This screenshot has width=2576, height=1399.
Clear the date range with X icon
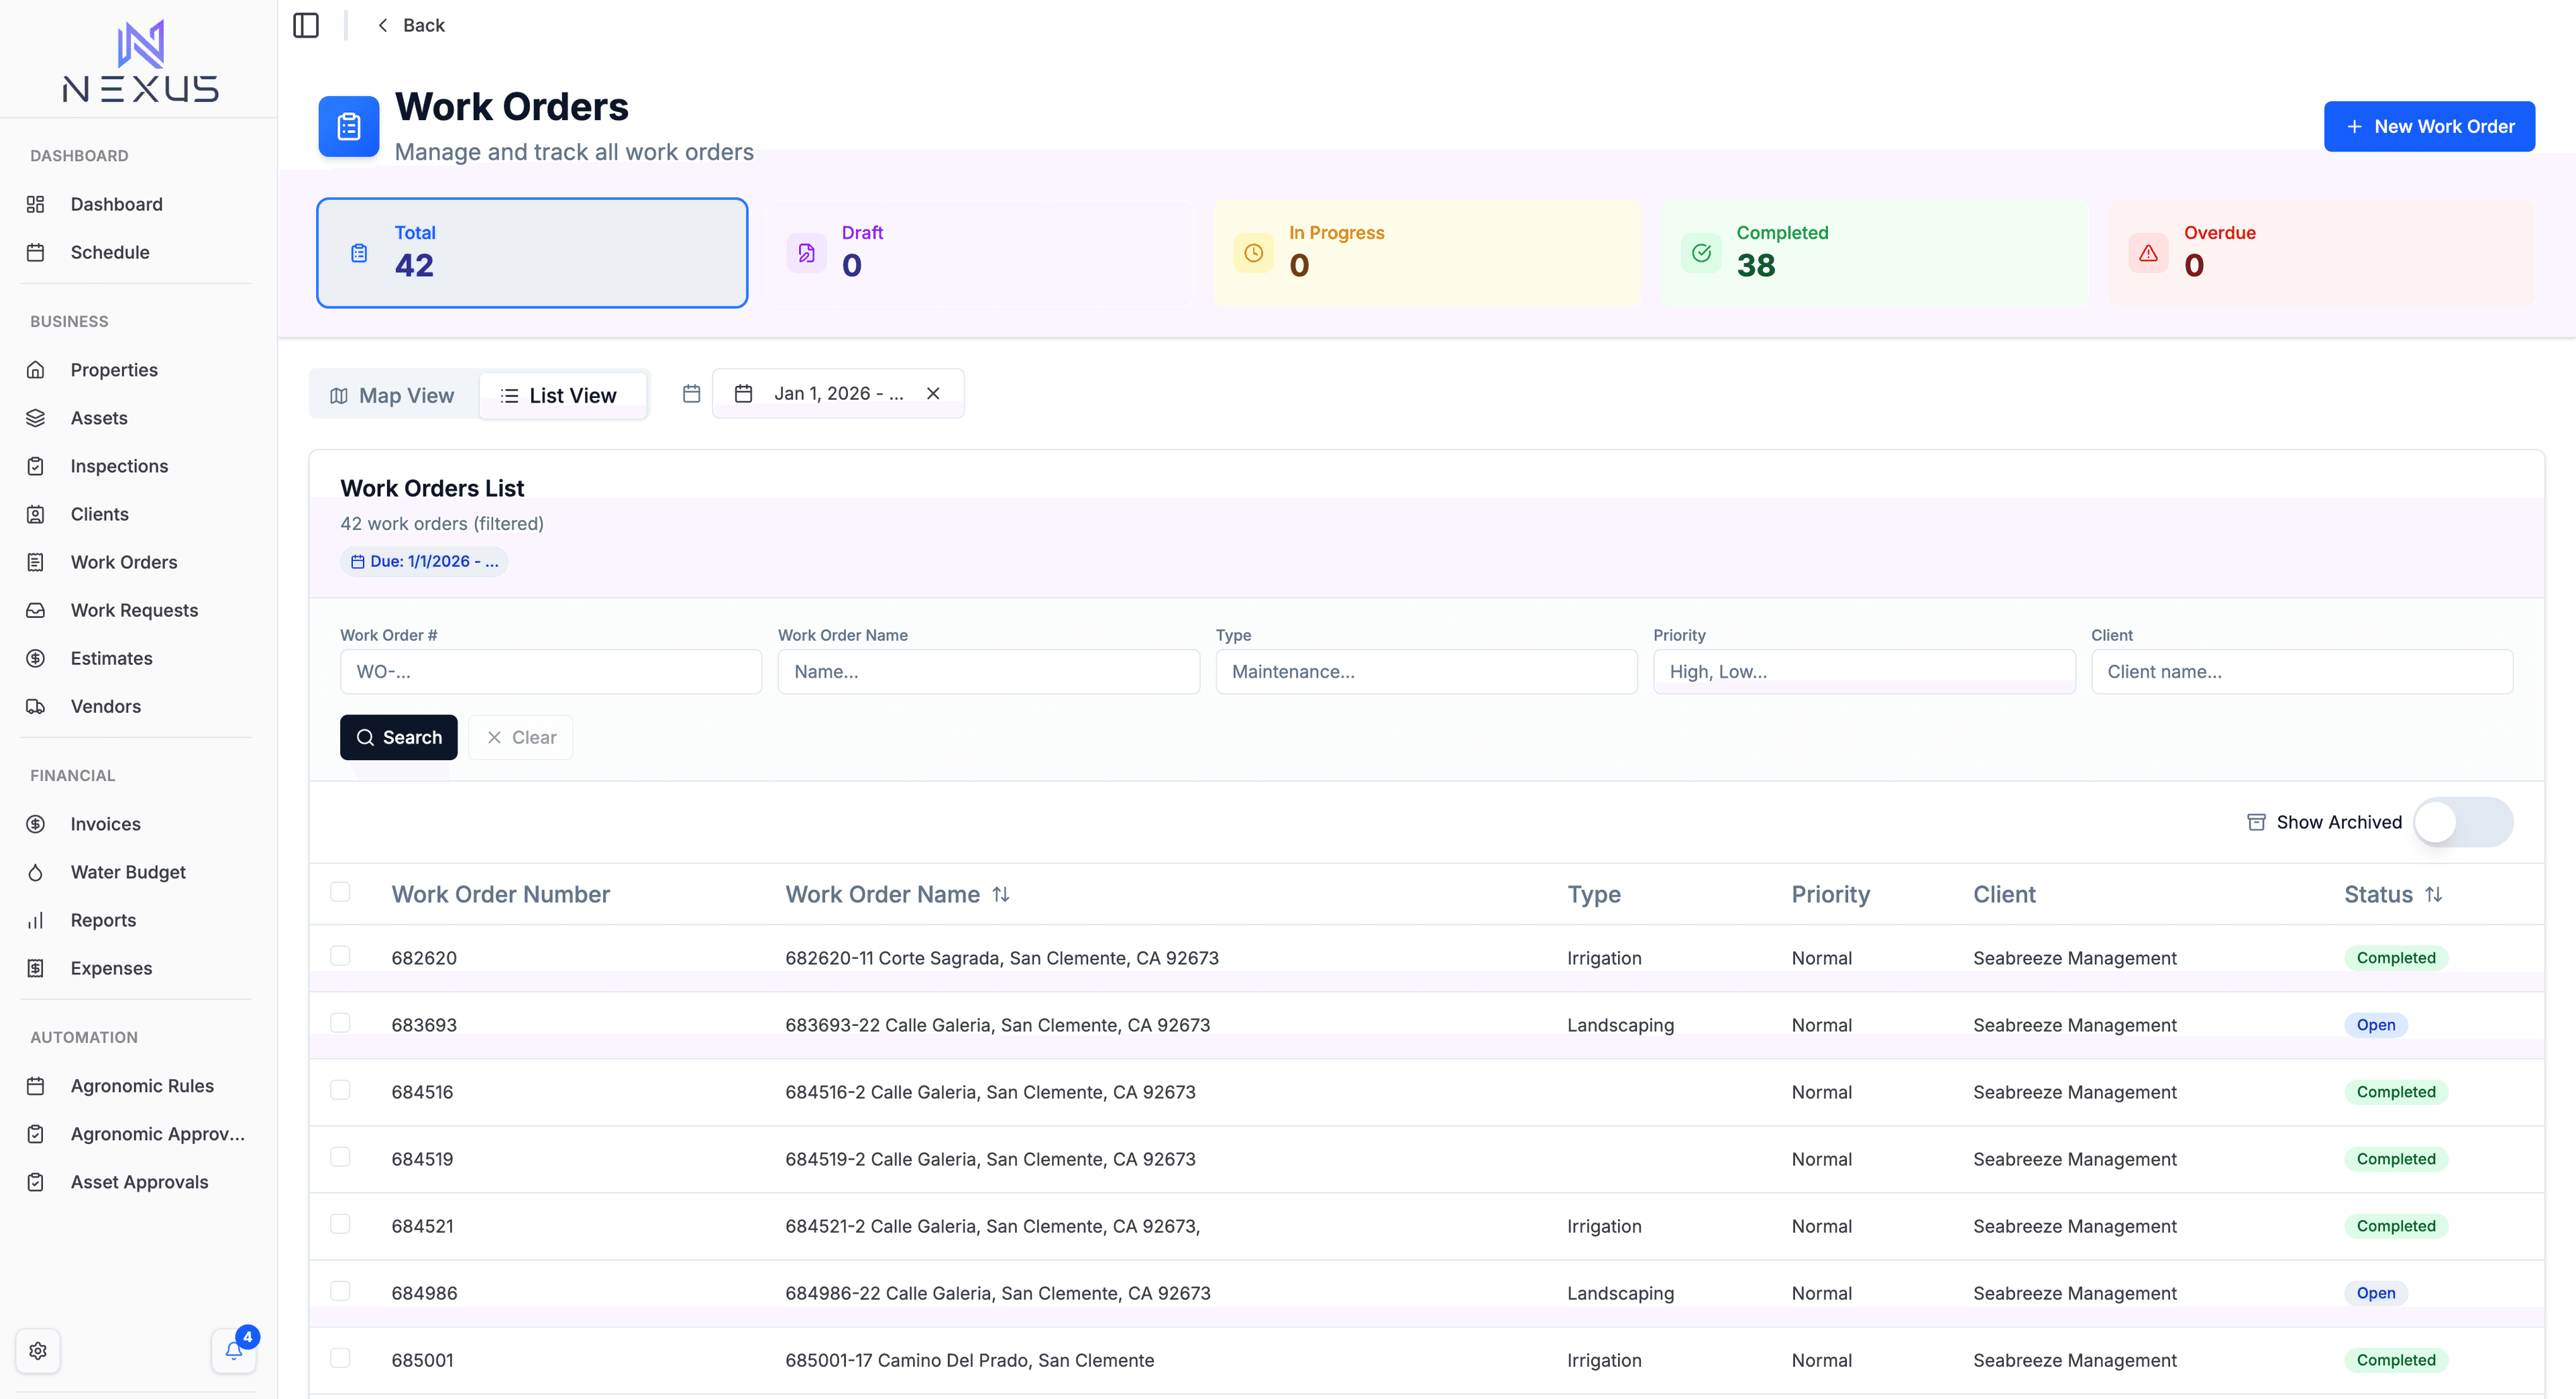pos(933,394)
